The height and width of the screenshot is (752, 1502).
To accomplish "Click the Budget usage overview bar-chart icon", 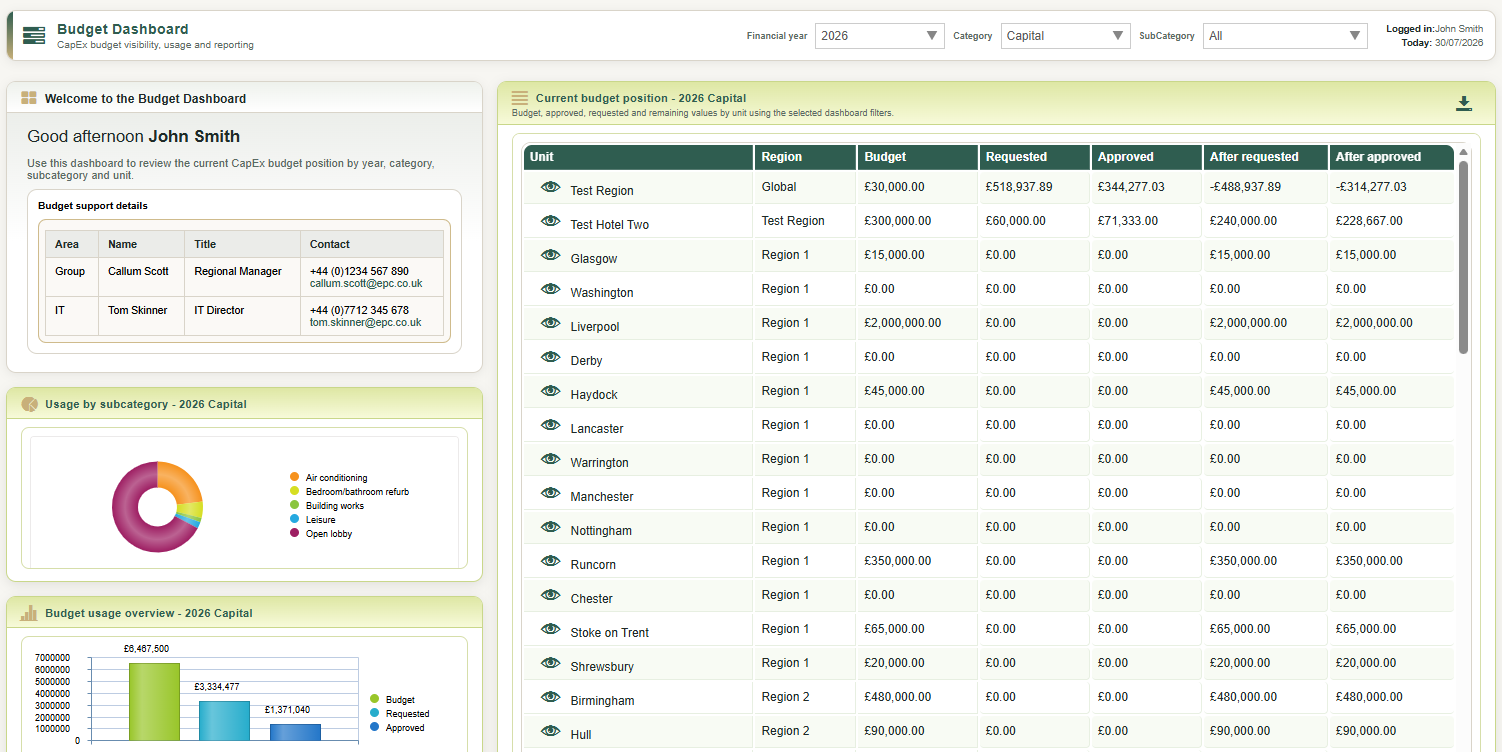I will [x=29, y=613].
